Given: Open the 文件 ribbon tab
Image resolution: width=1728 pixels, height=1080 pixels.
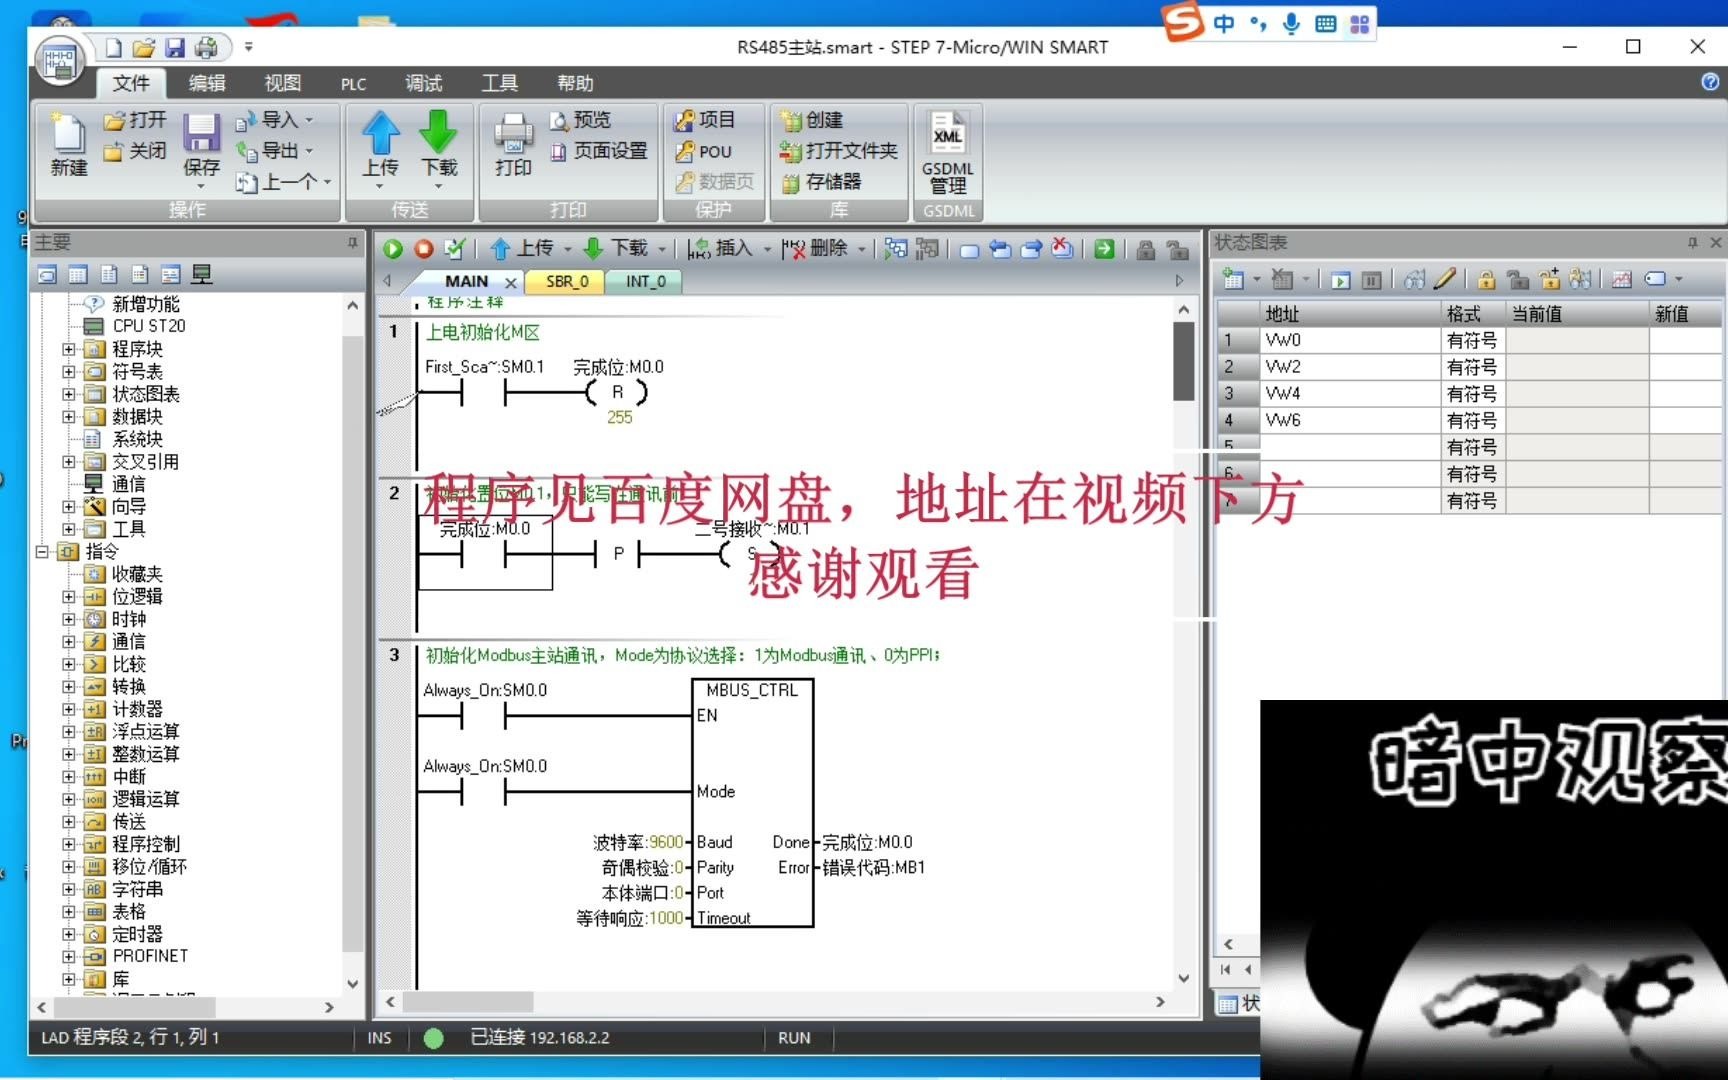Looking at the screenshot, I should [x=131, y=83].
